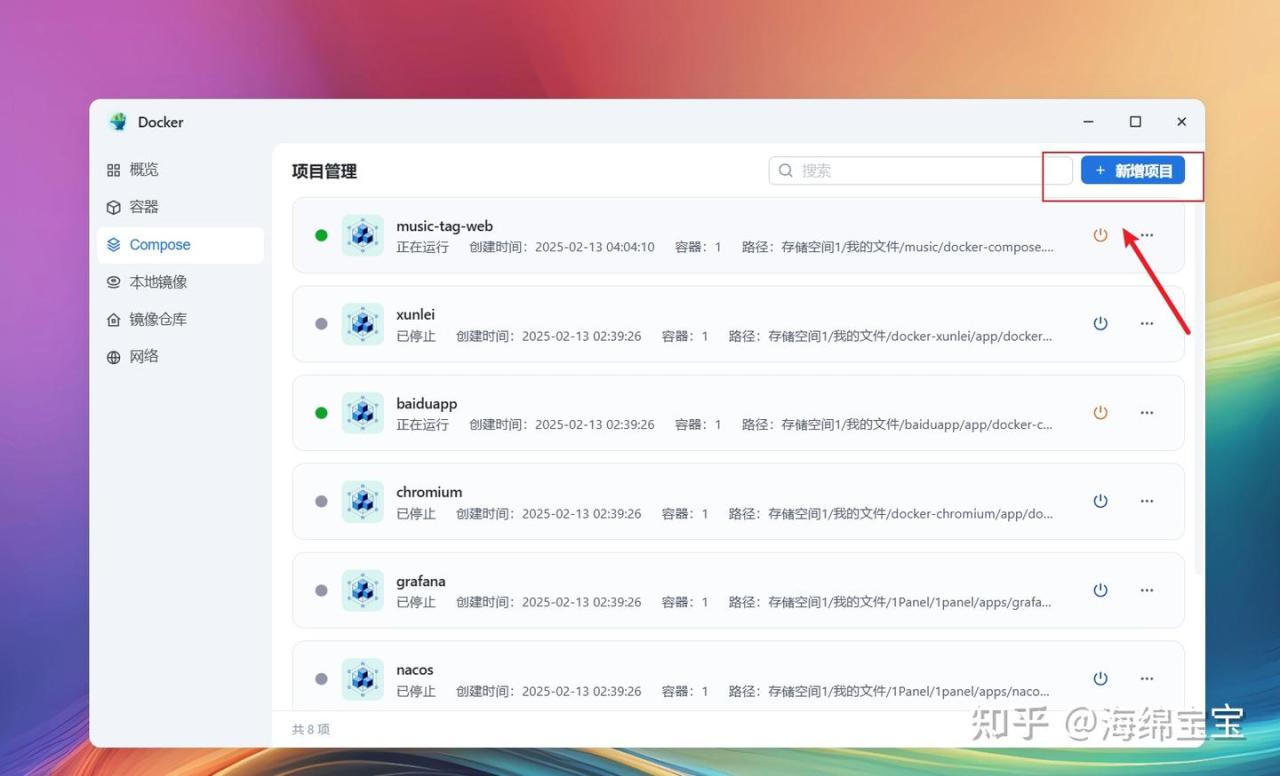1280x776 pixels.
Task: Select the Compose sidebar item
Action: pos(180,245)
